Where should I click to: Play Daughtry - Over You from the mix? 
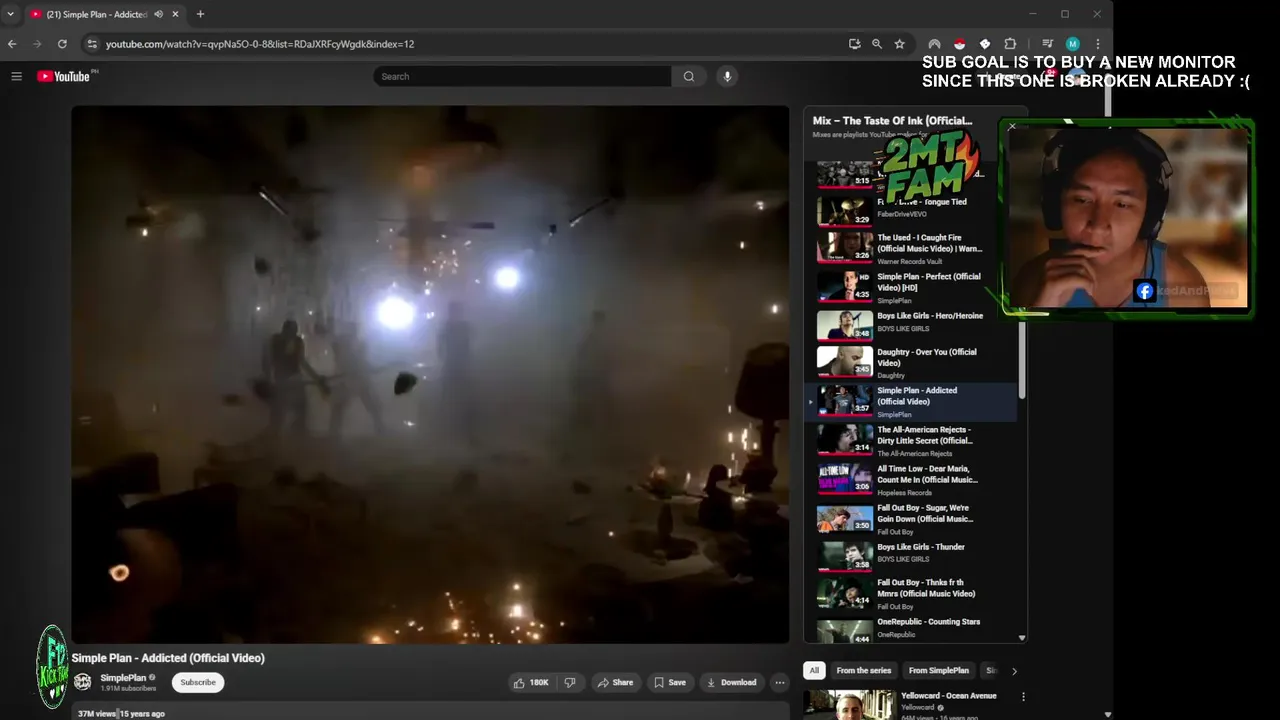tap(911, 362)
